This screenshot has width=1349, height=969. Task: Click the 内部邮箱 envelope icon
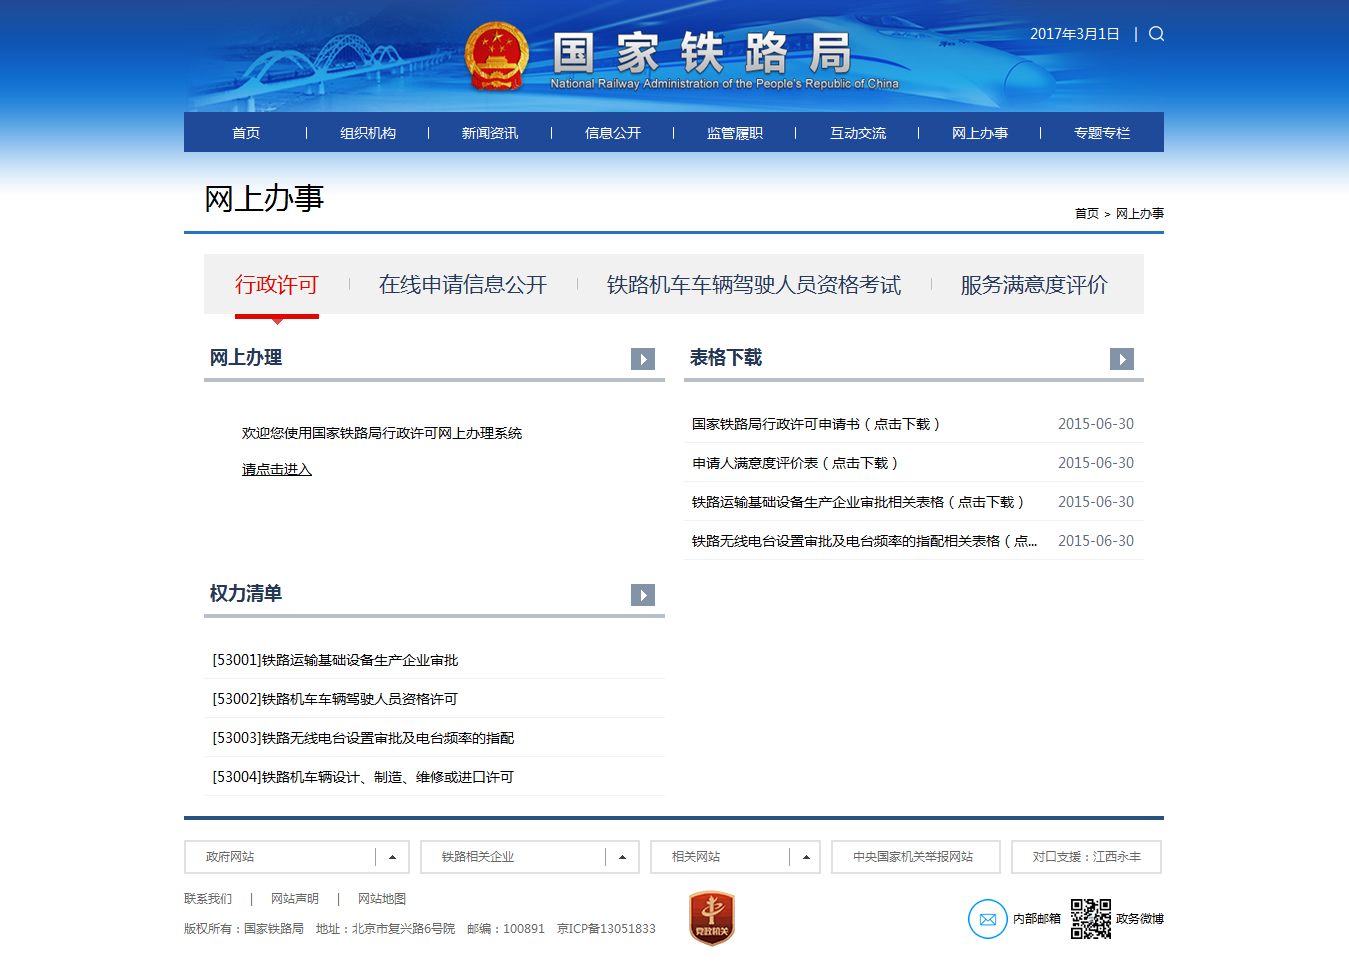click(987, 919)
